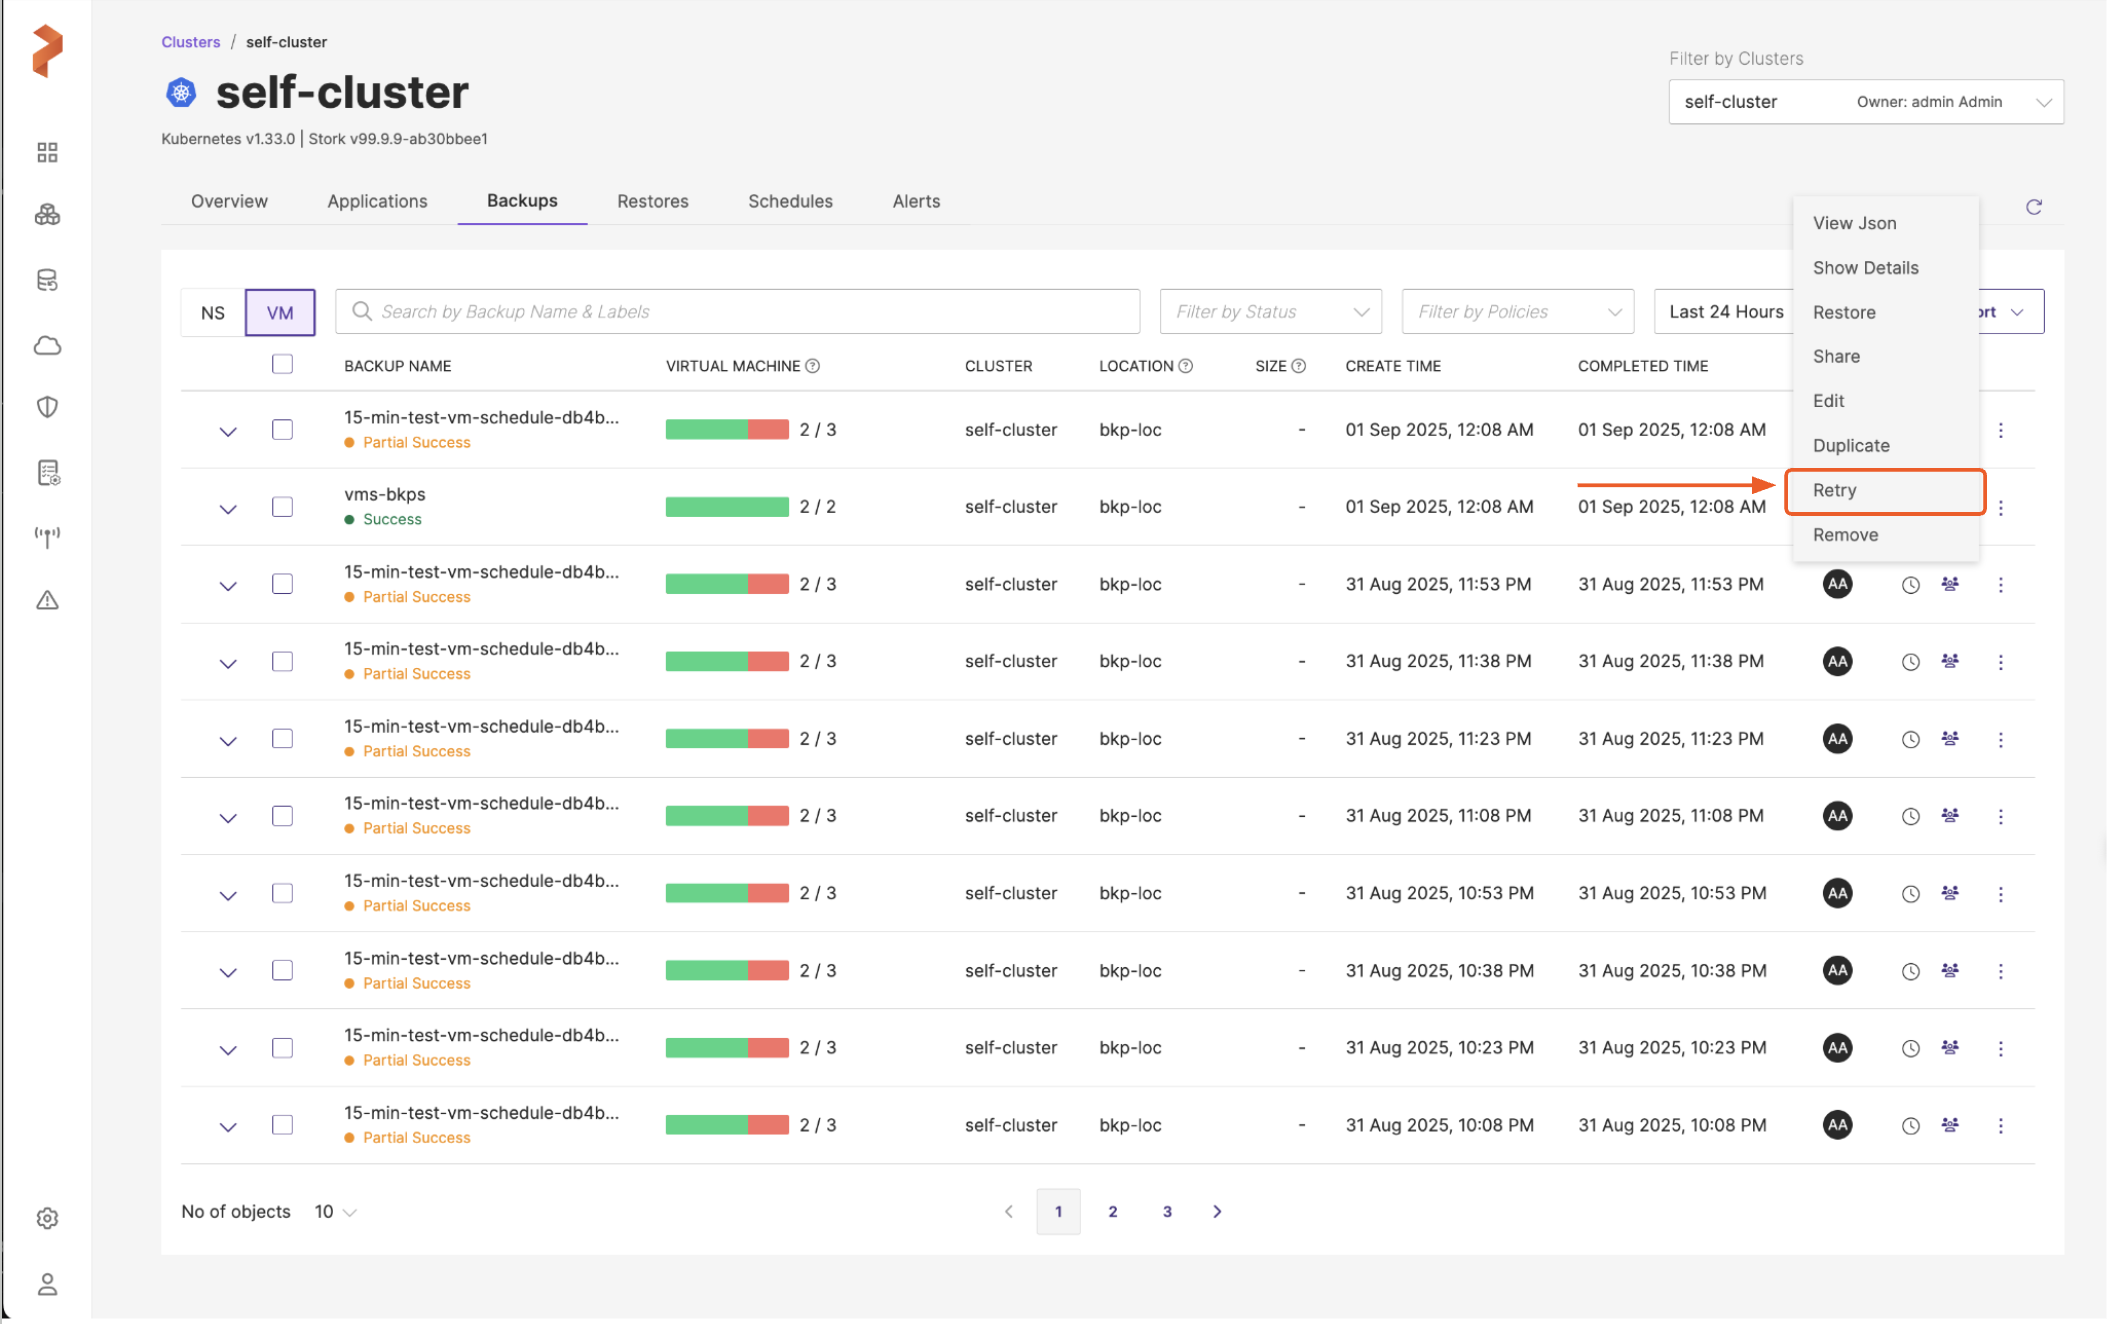Click the Search by Backup Name field
2112x1324 pixels.
(x=740, y=312)
